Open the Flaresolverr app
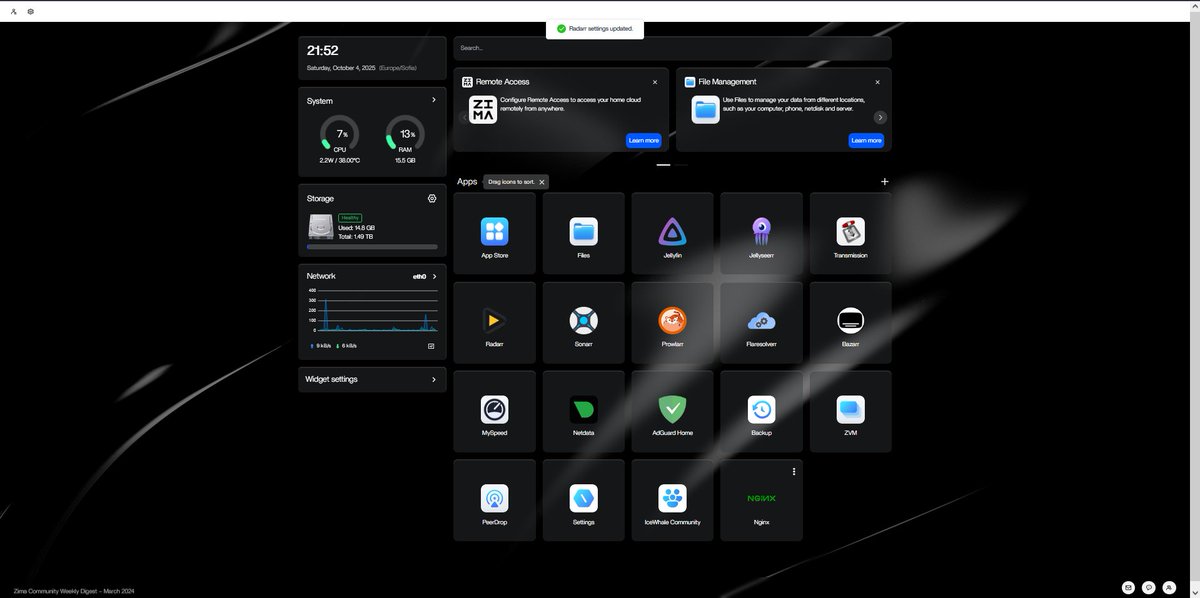1200x598 pixels. 761,322
